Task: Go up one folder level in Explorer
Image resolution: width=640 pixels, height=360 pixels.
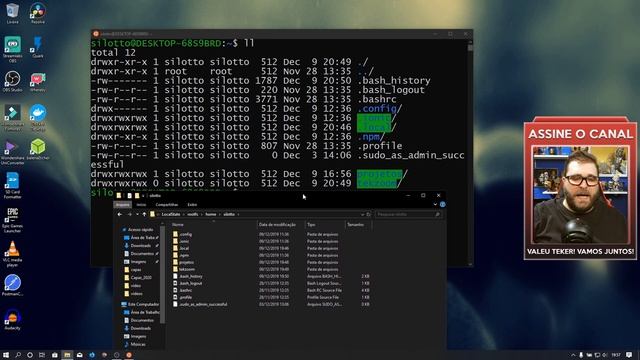Action: click(144, 214)
